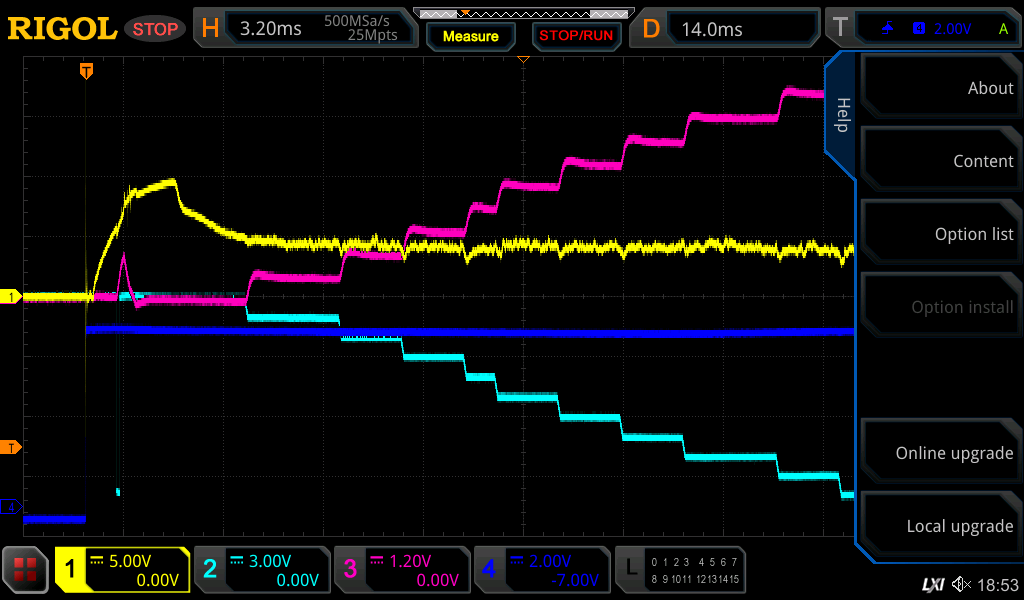Open the function navigation grid icon

pyautogui.click(x=26, y=570)
